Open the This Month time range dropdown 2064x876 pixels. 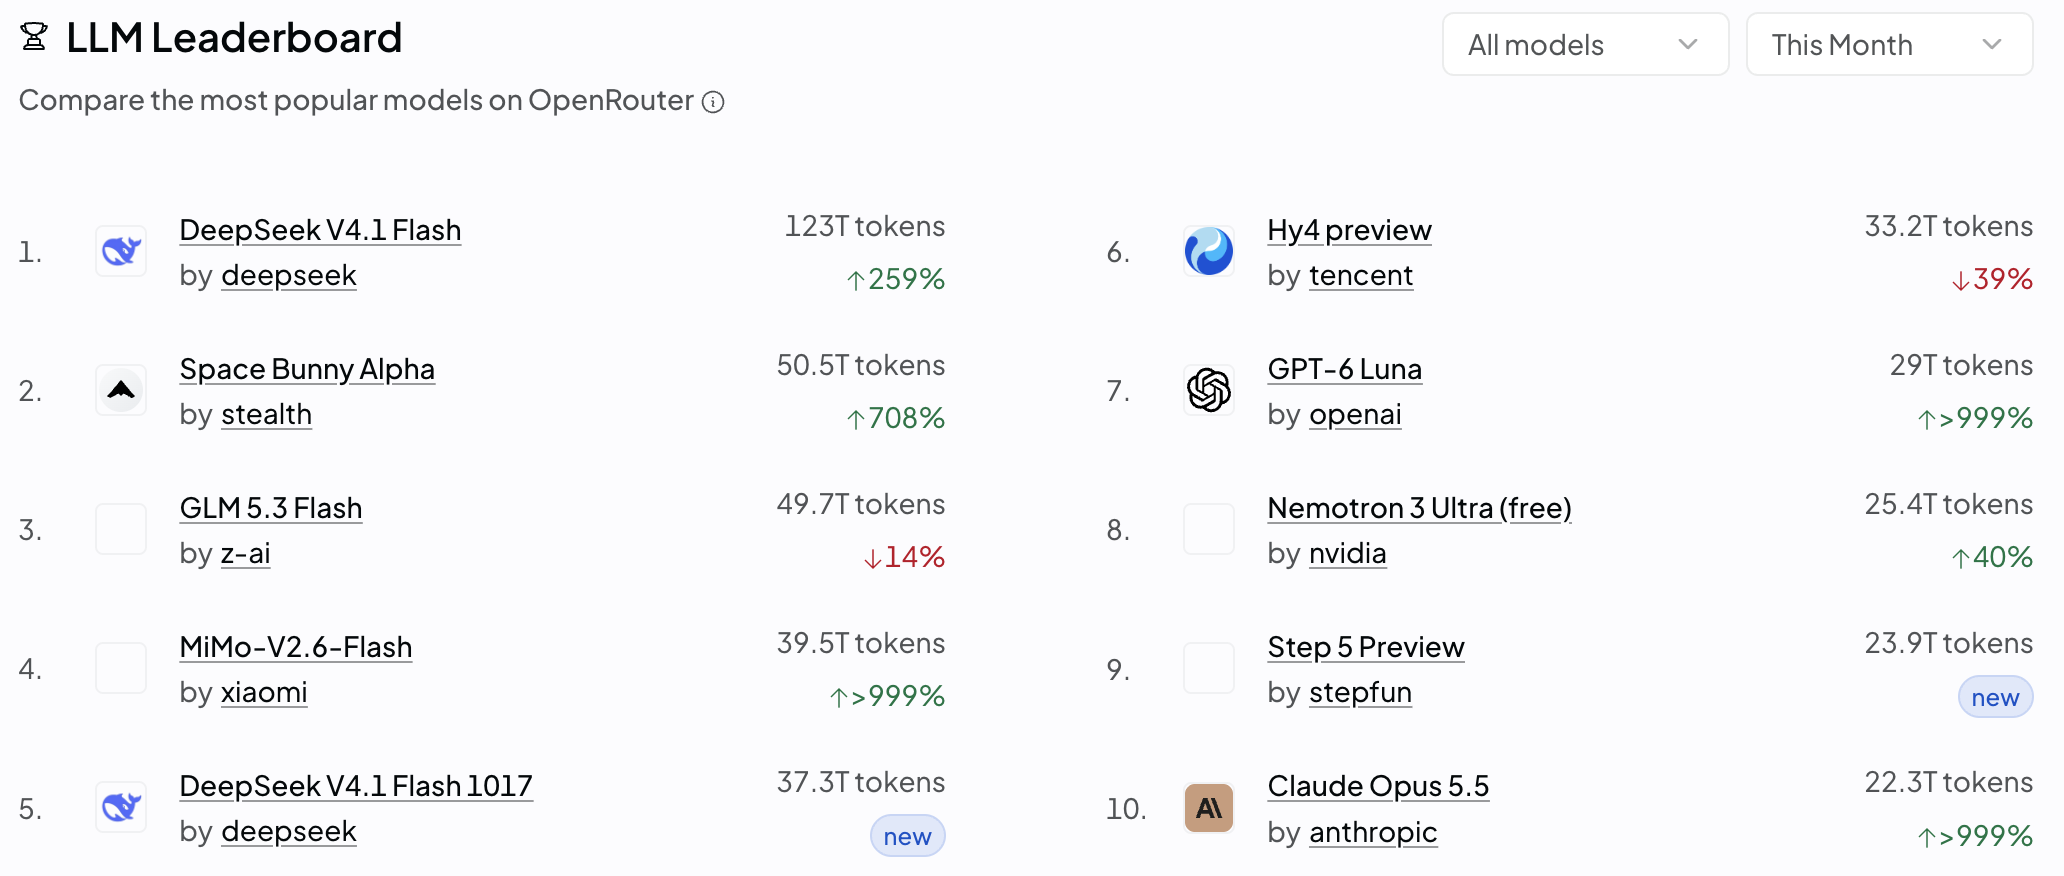point(1889,44)
